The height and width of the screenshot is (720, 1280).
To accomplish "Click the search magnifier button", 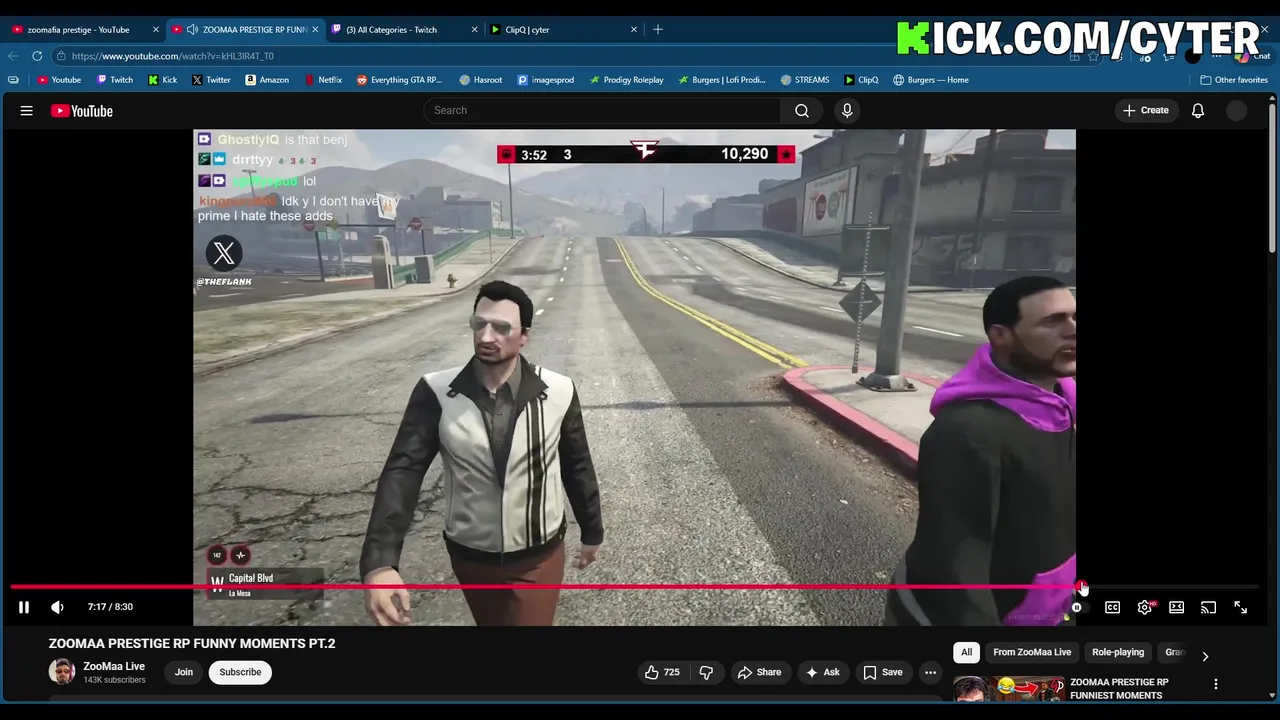I will click(x=802, y=110).
